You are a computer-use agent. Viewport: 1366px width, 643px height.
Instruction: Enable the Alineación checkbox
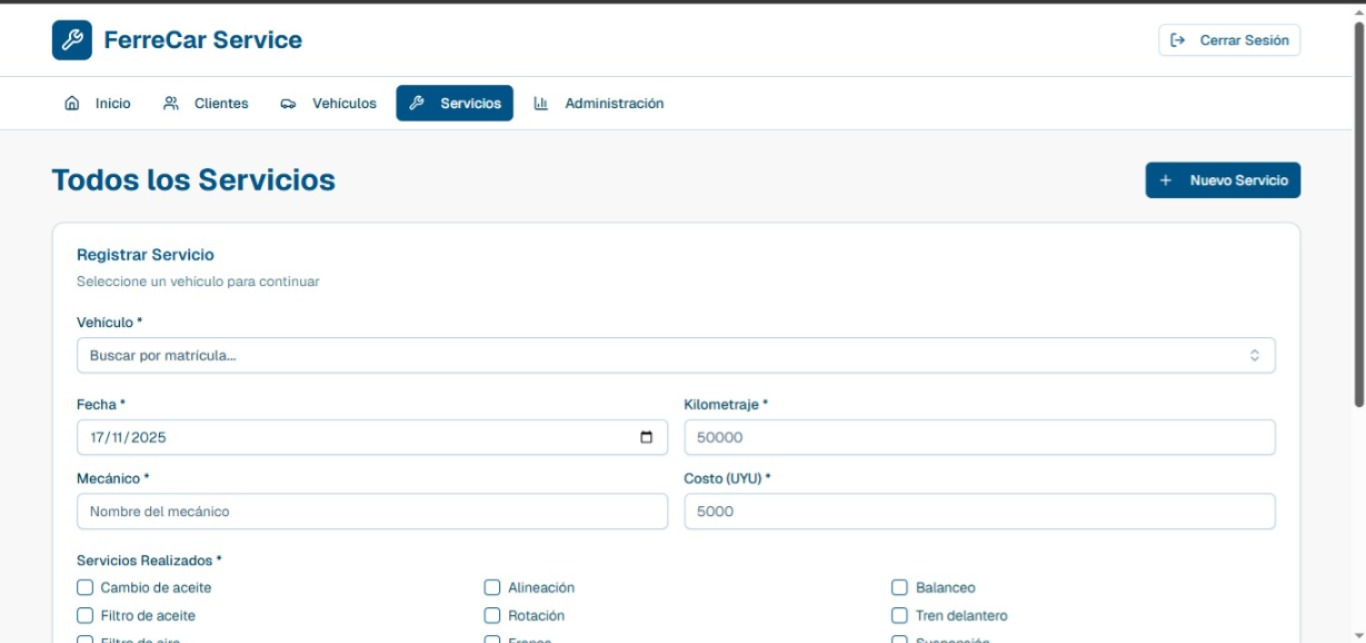tap(492, 588)
